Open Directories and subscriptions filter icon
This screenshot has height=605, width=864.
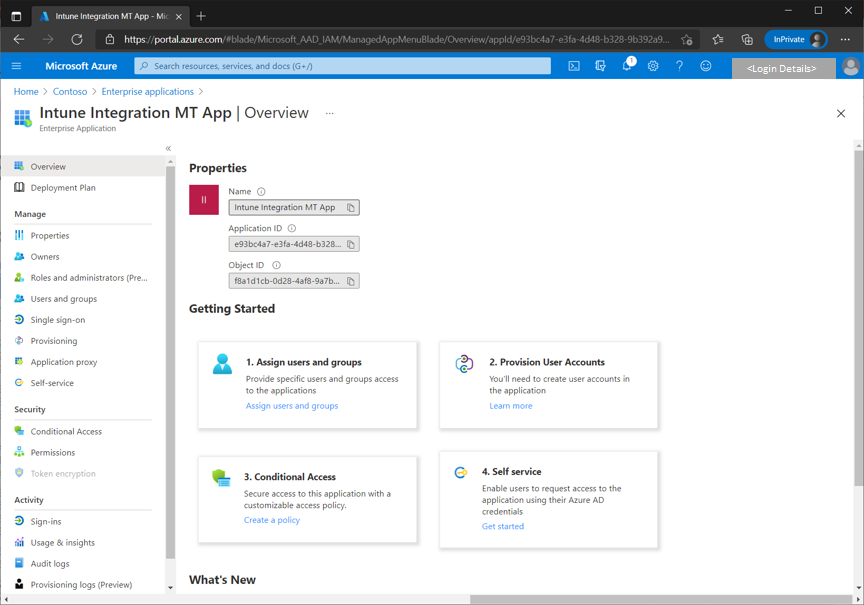(600, 66)
